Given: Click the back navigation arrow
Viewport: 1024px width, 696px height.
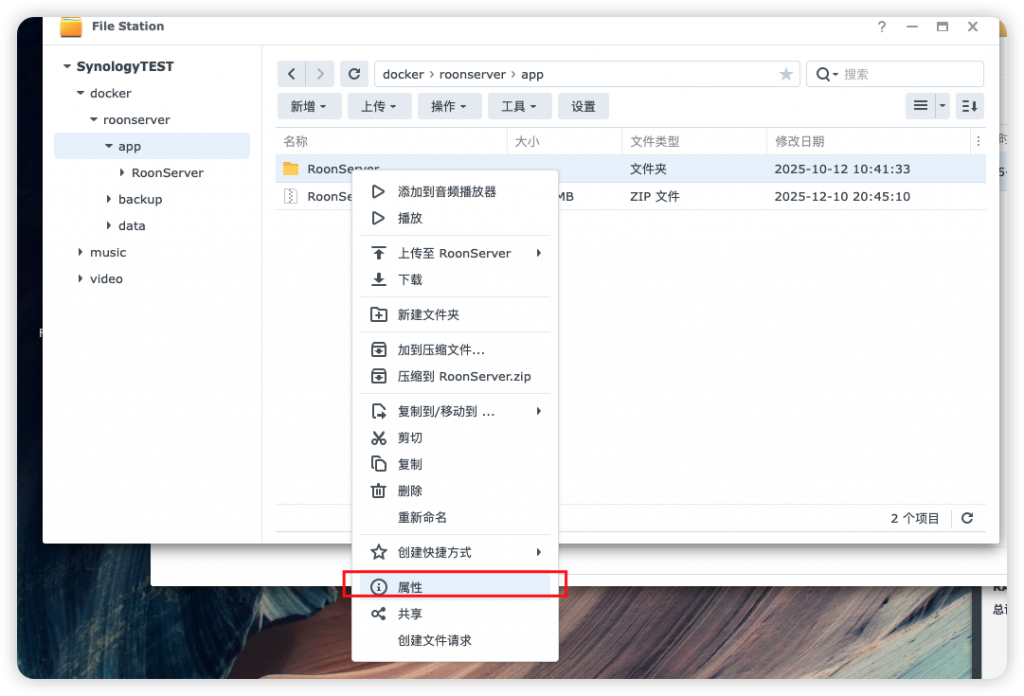Looking at the screenshot, I should click(x=291, y=74).
